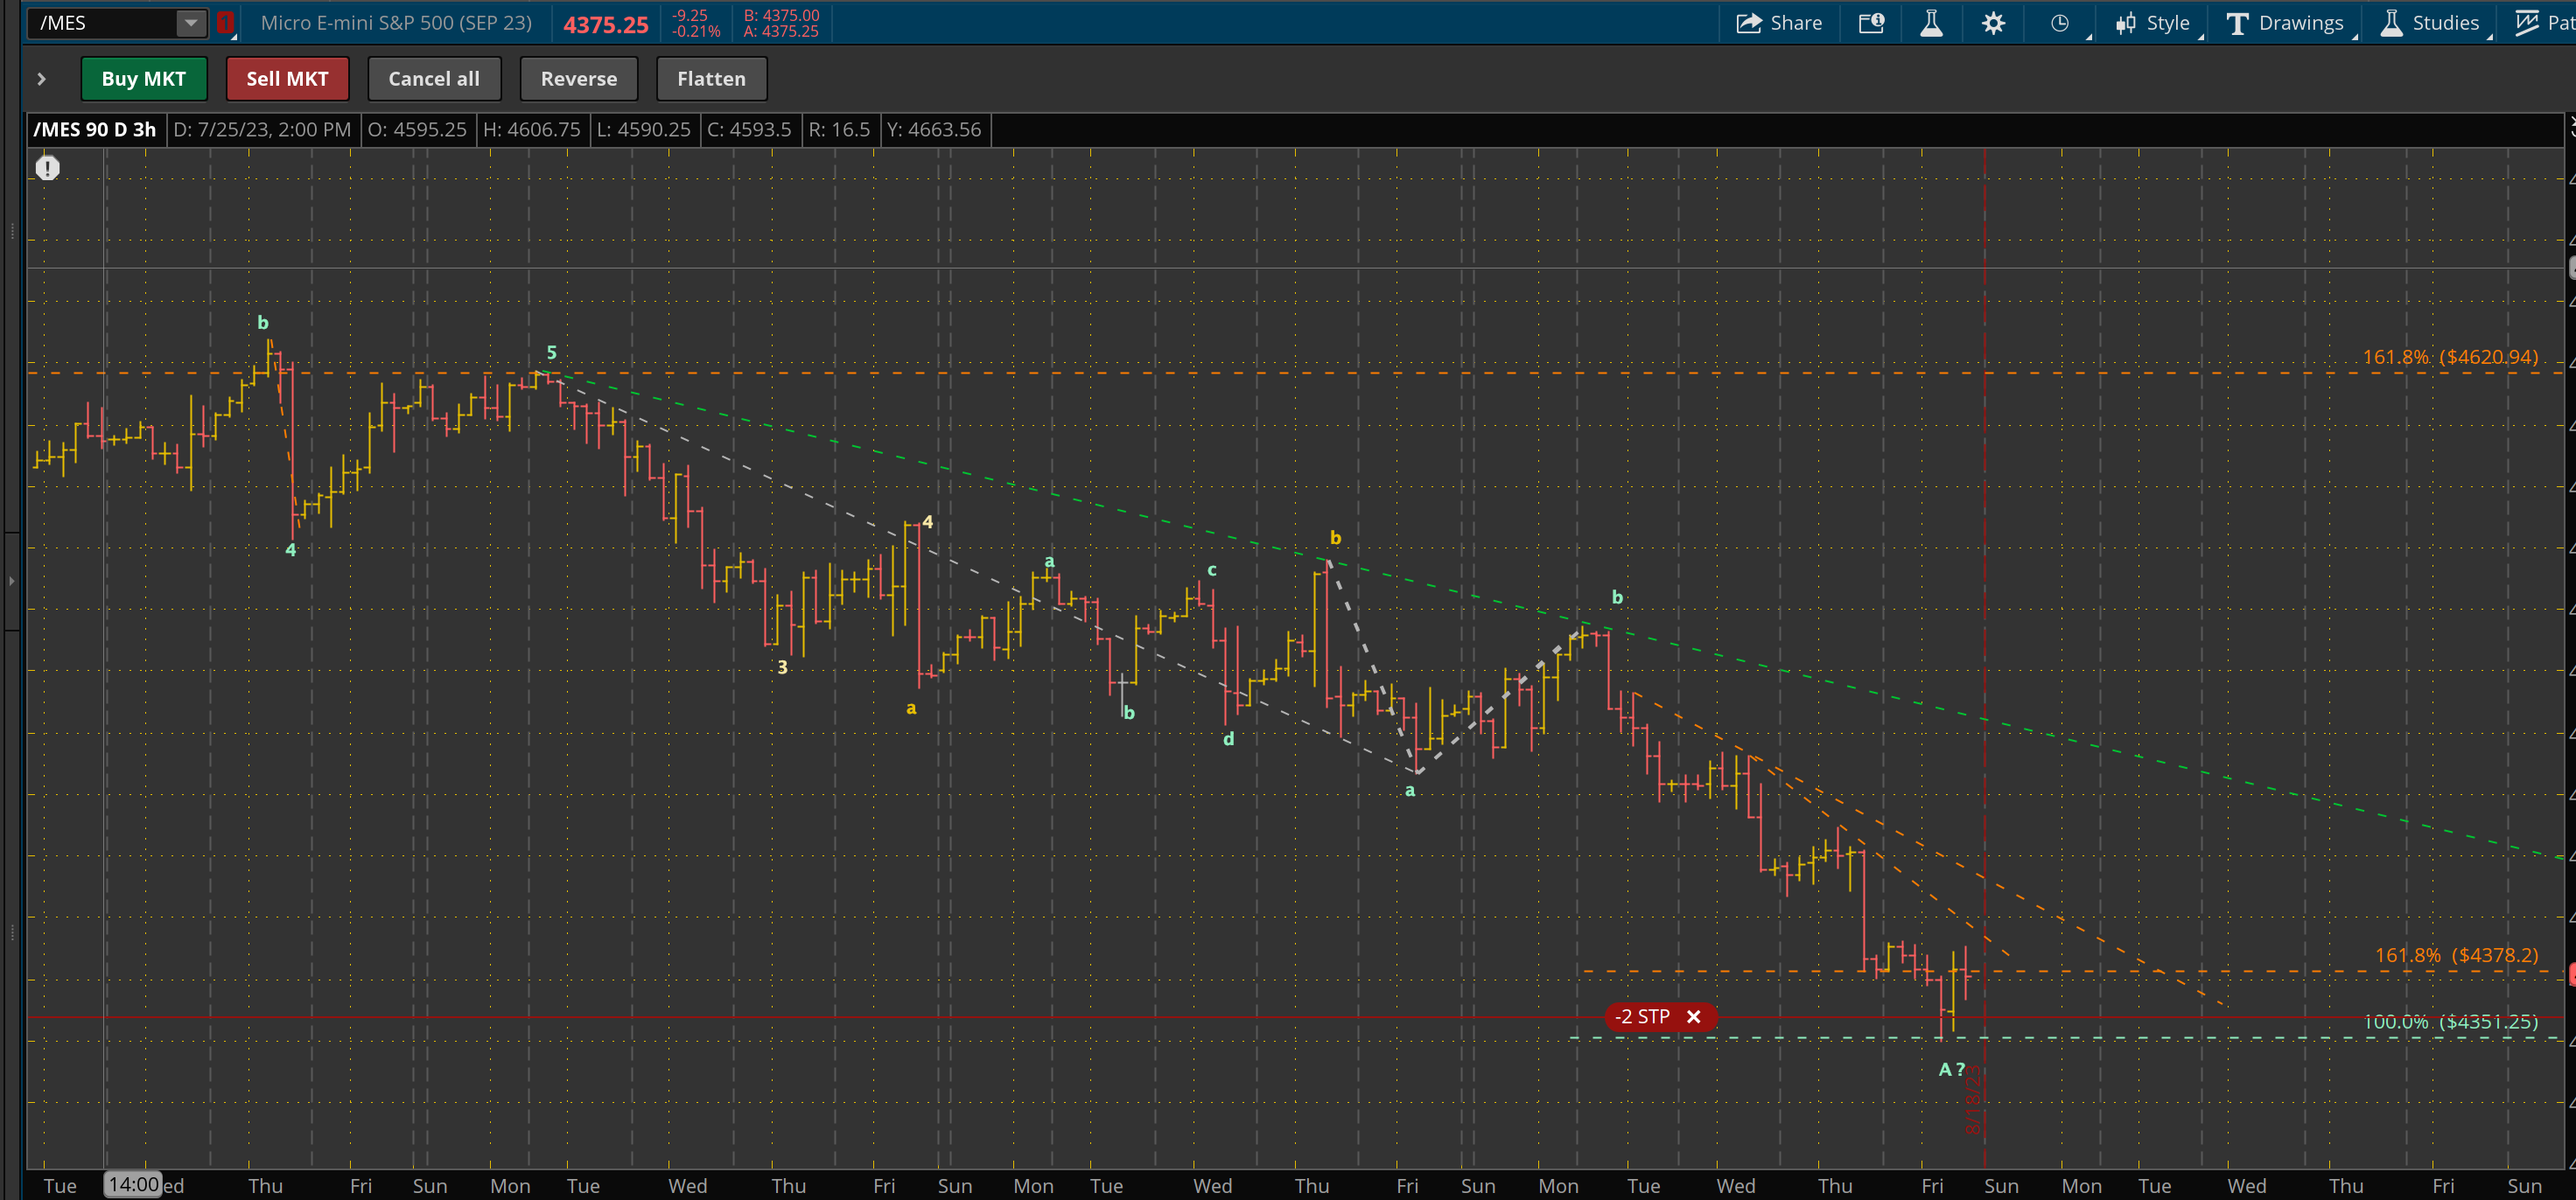Select the wave '3' label on chart

point(782,667)
